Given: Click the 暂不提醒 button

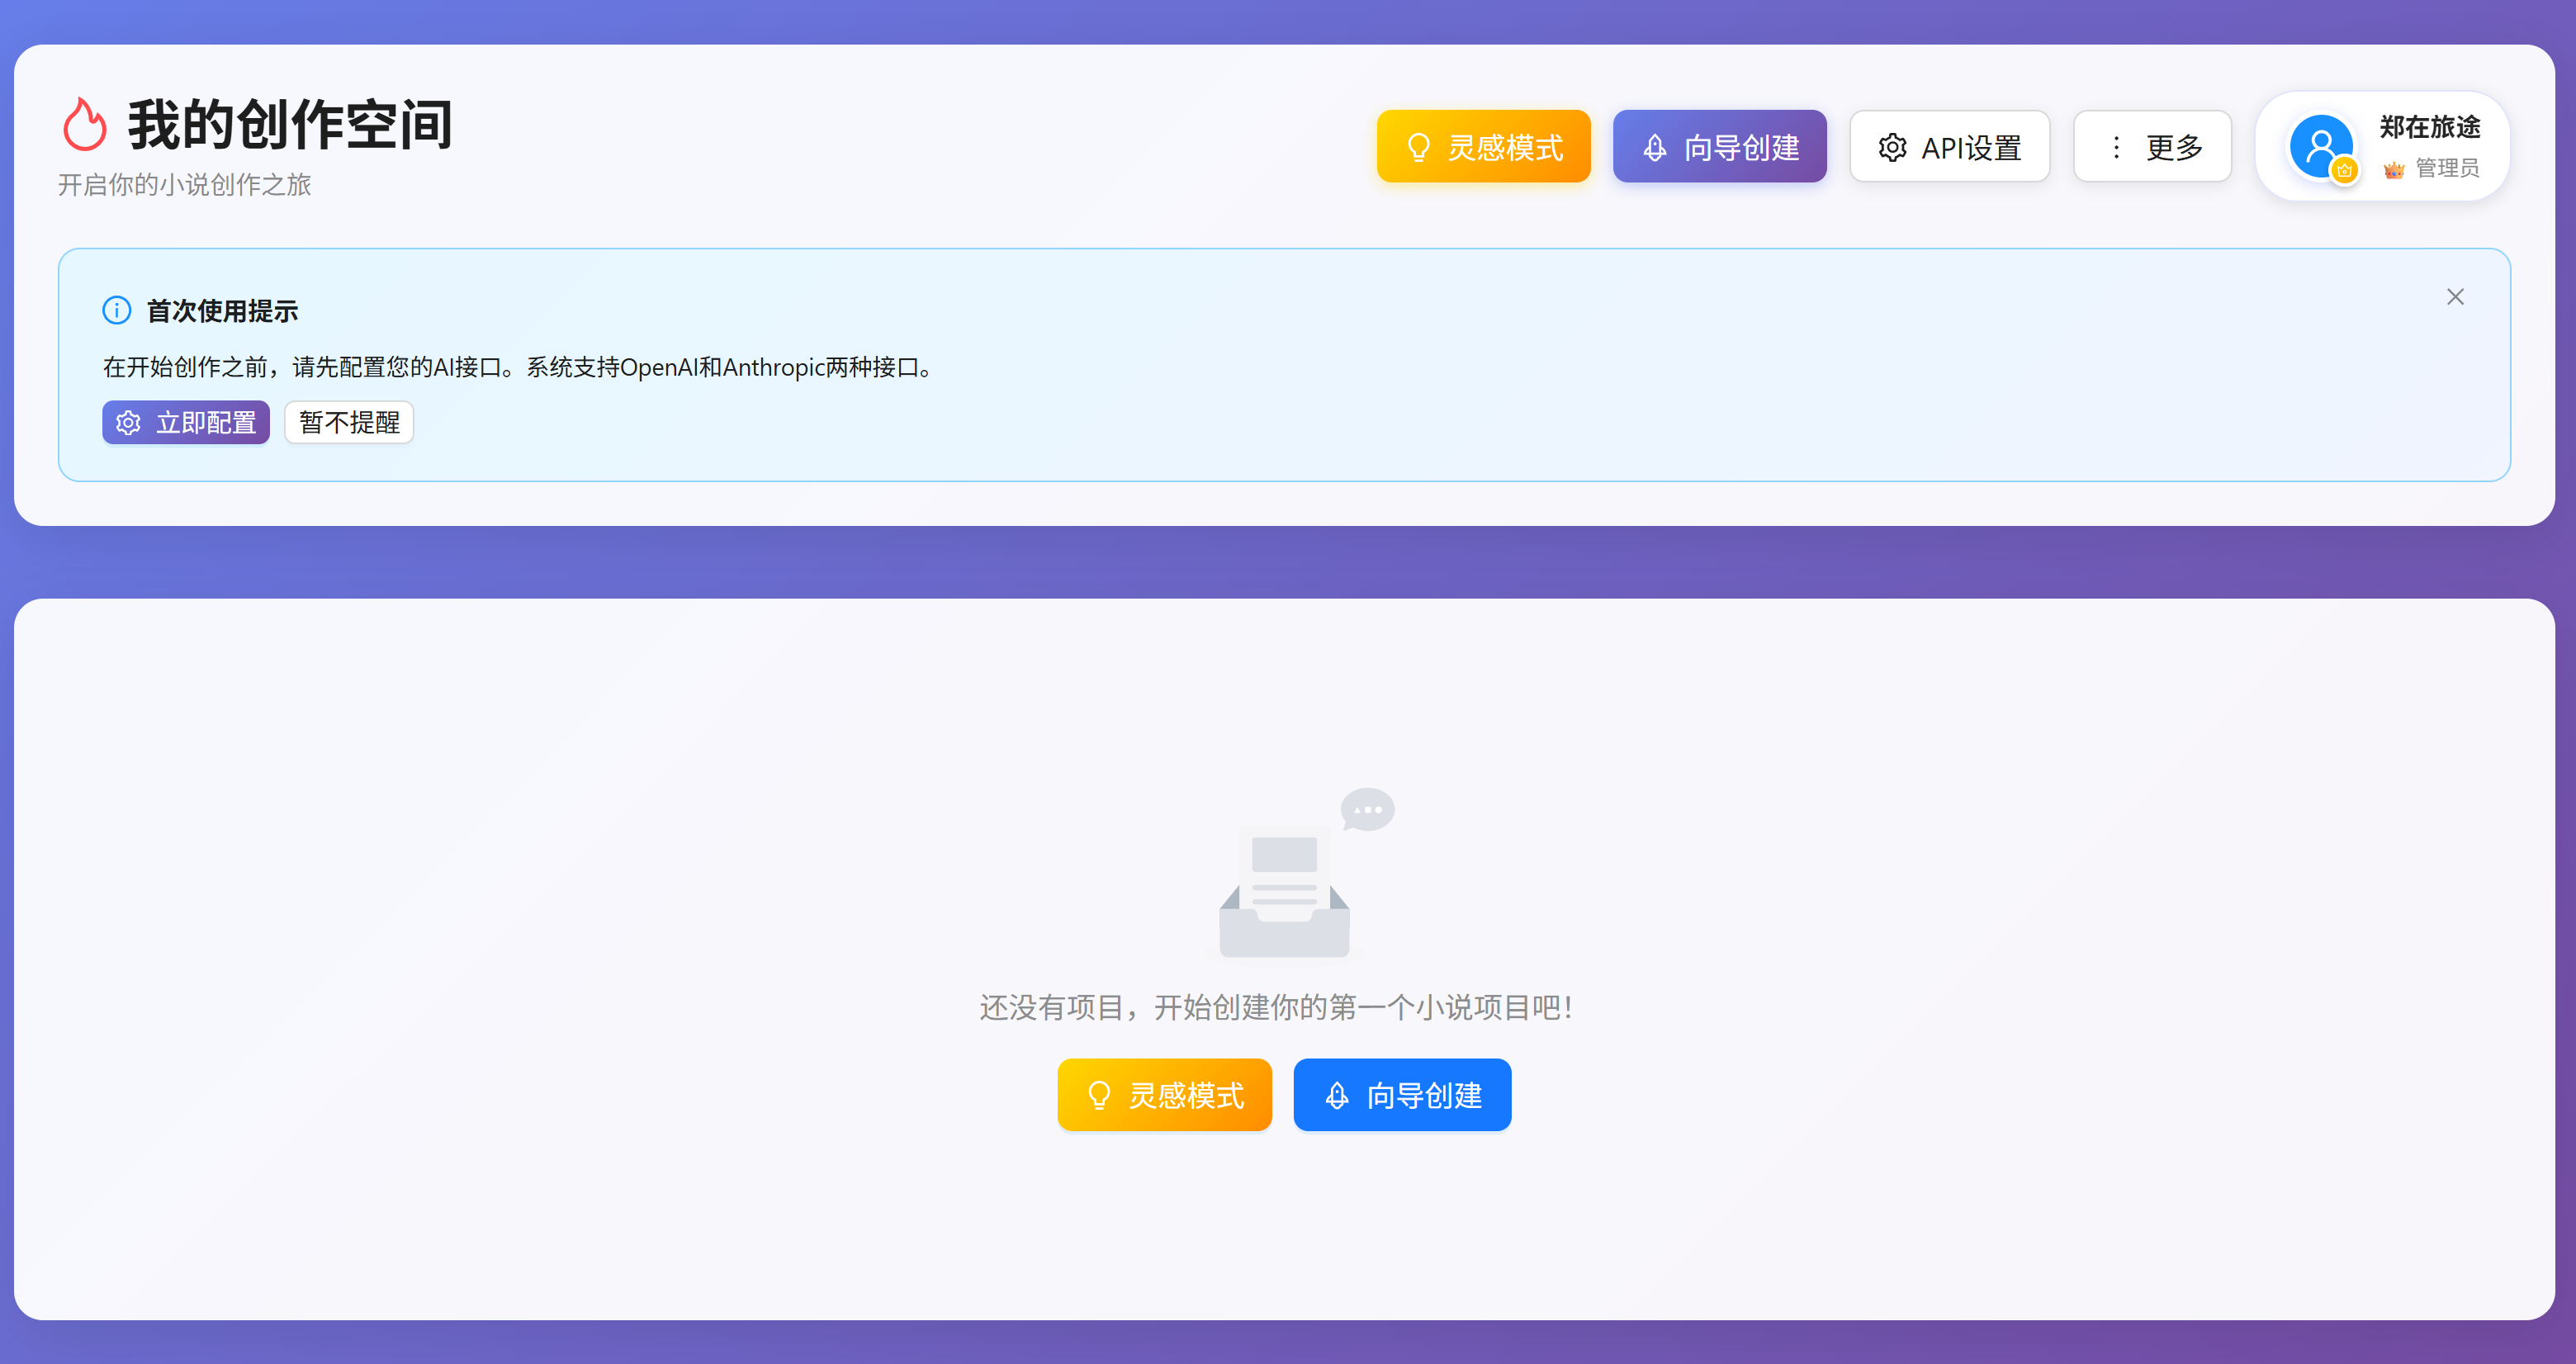Looking at the screenshot, I should coord(349,423).
